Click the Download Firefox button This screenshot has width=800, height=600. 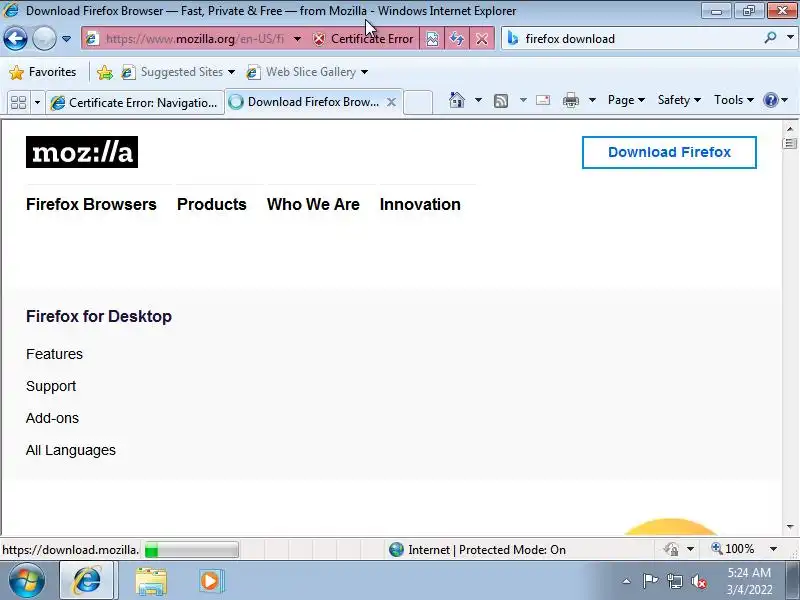pyautogui.click(x=669, y=152)
